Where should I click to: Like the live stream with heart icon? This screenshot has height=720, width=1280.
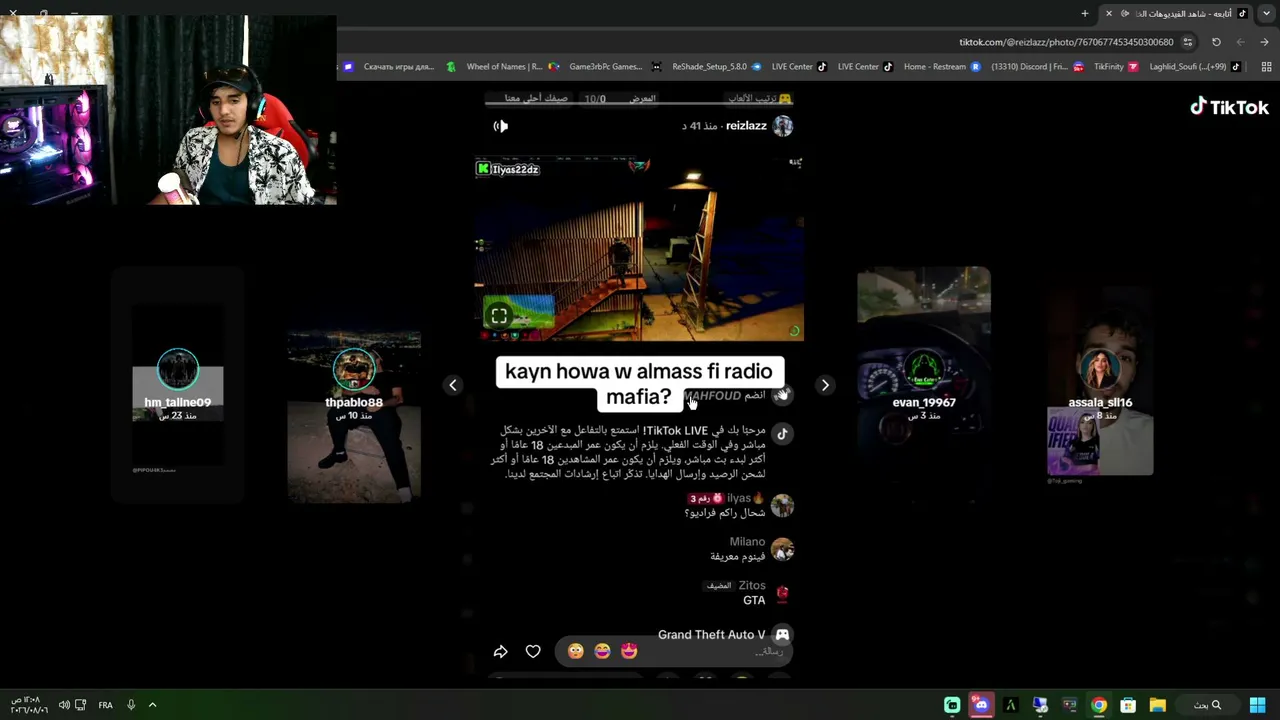(x=533, y=652)
